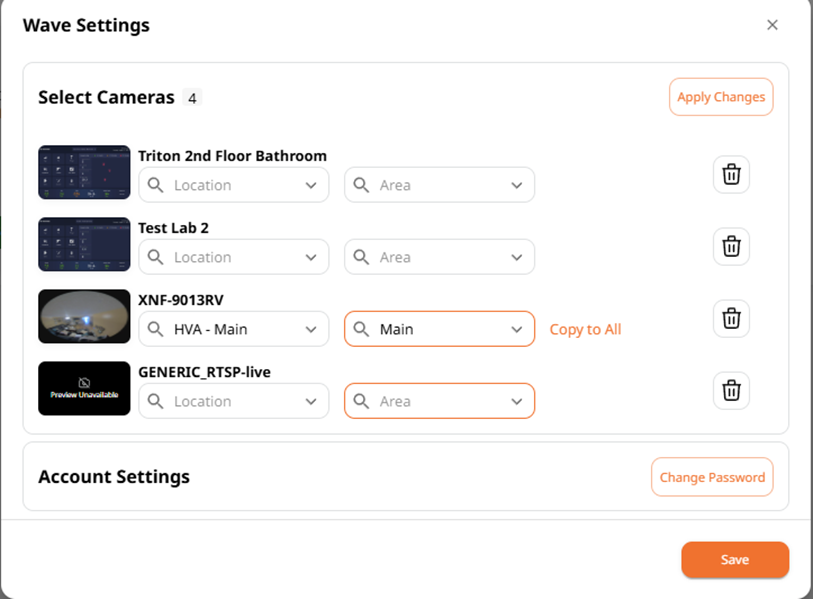Screen dimensions: 813x599
Task: Click the search icon in Test Lab 2 Location field
Action: (x=156, y=257)
